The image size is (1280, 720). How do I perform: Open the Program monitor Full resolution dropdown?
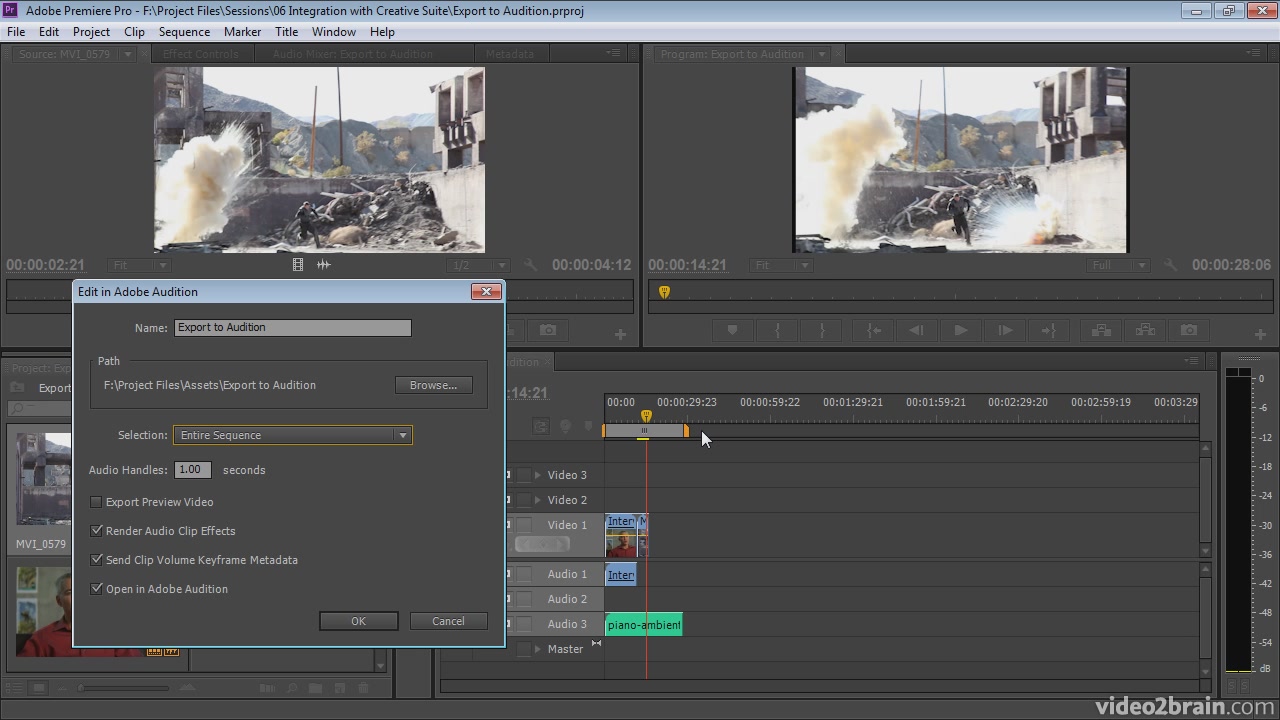click(1120, 265)
